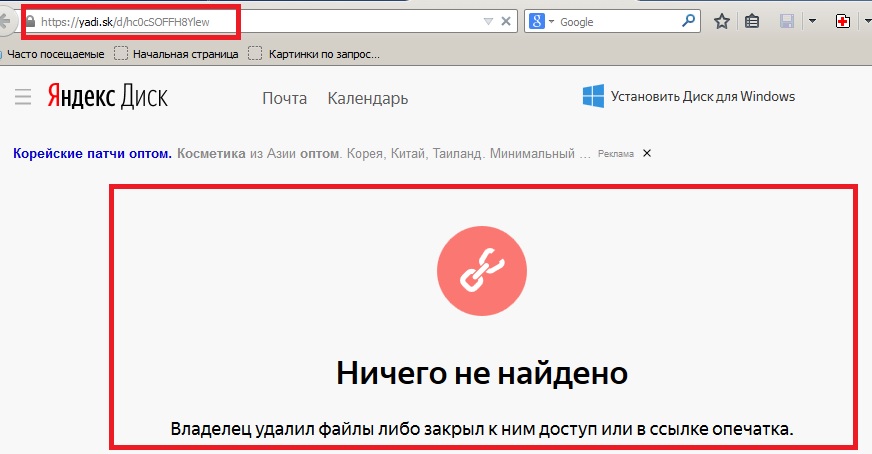872x454 pixels.
Task: Click the downloads toolbar icon
Action: pyautogui.click(x=787, y=21)
